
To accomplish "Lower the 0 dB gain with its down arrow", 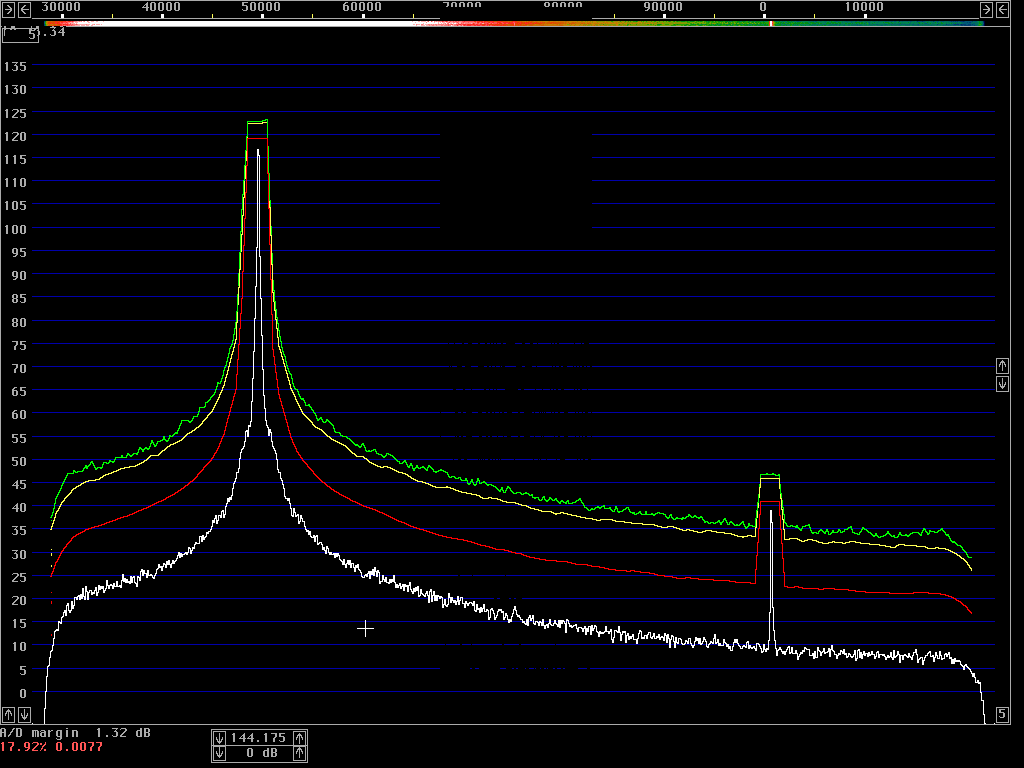I will click(219, 754).
